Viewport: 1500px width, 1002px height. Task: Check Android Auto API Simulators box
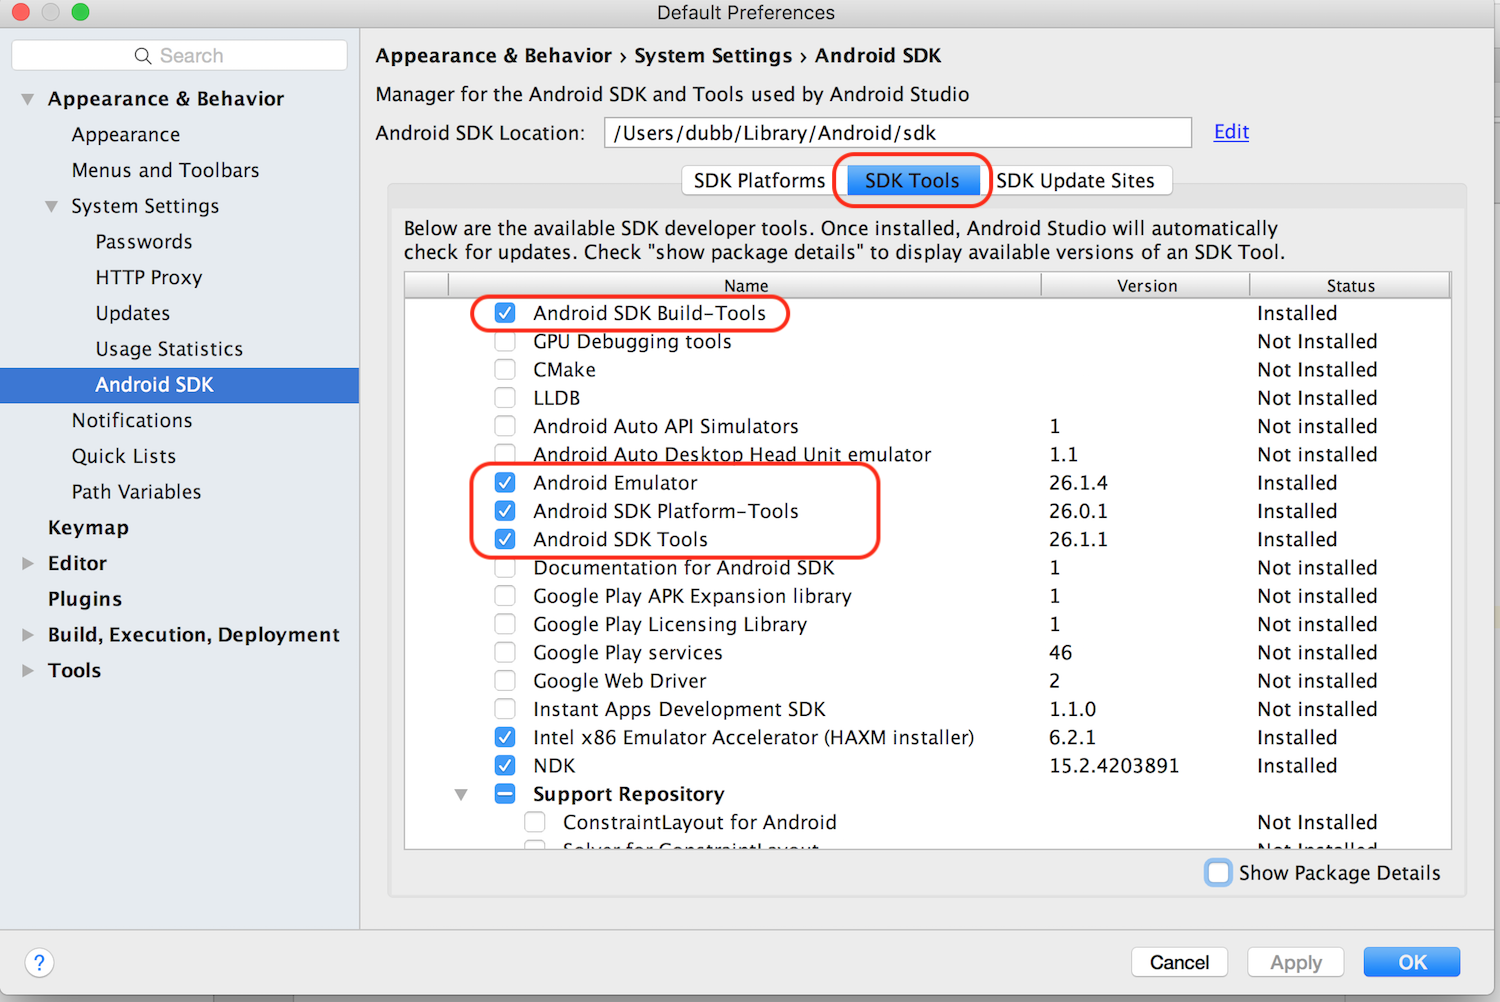coord(505,426)
